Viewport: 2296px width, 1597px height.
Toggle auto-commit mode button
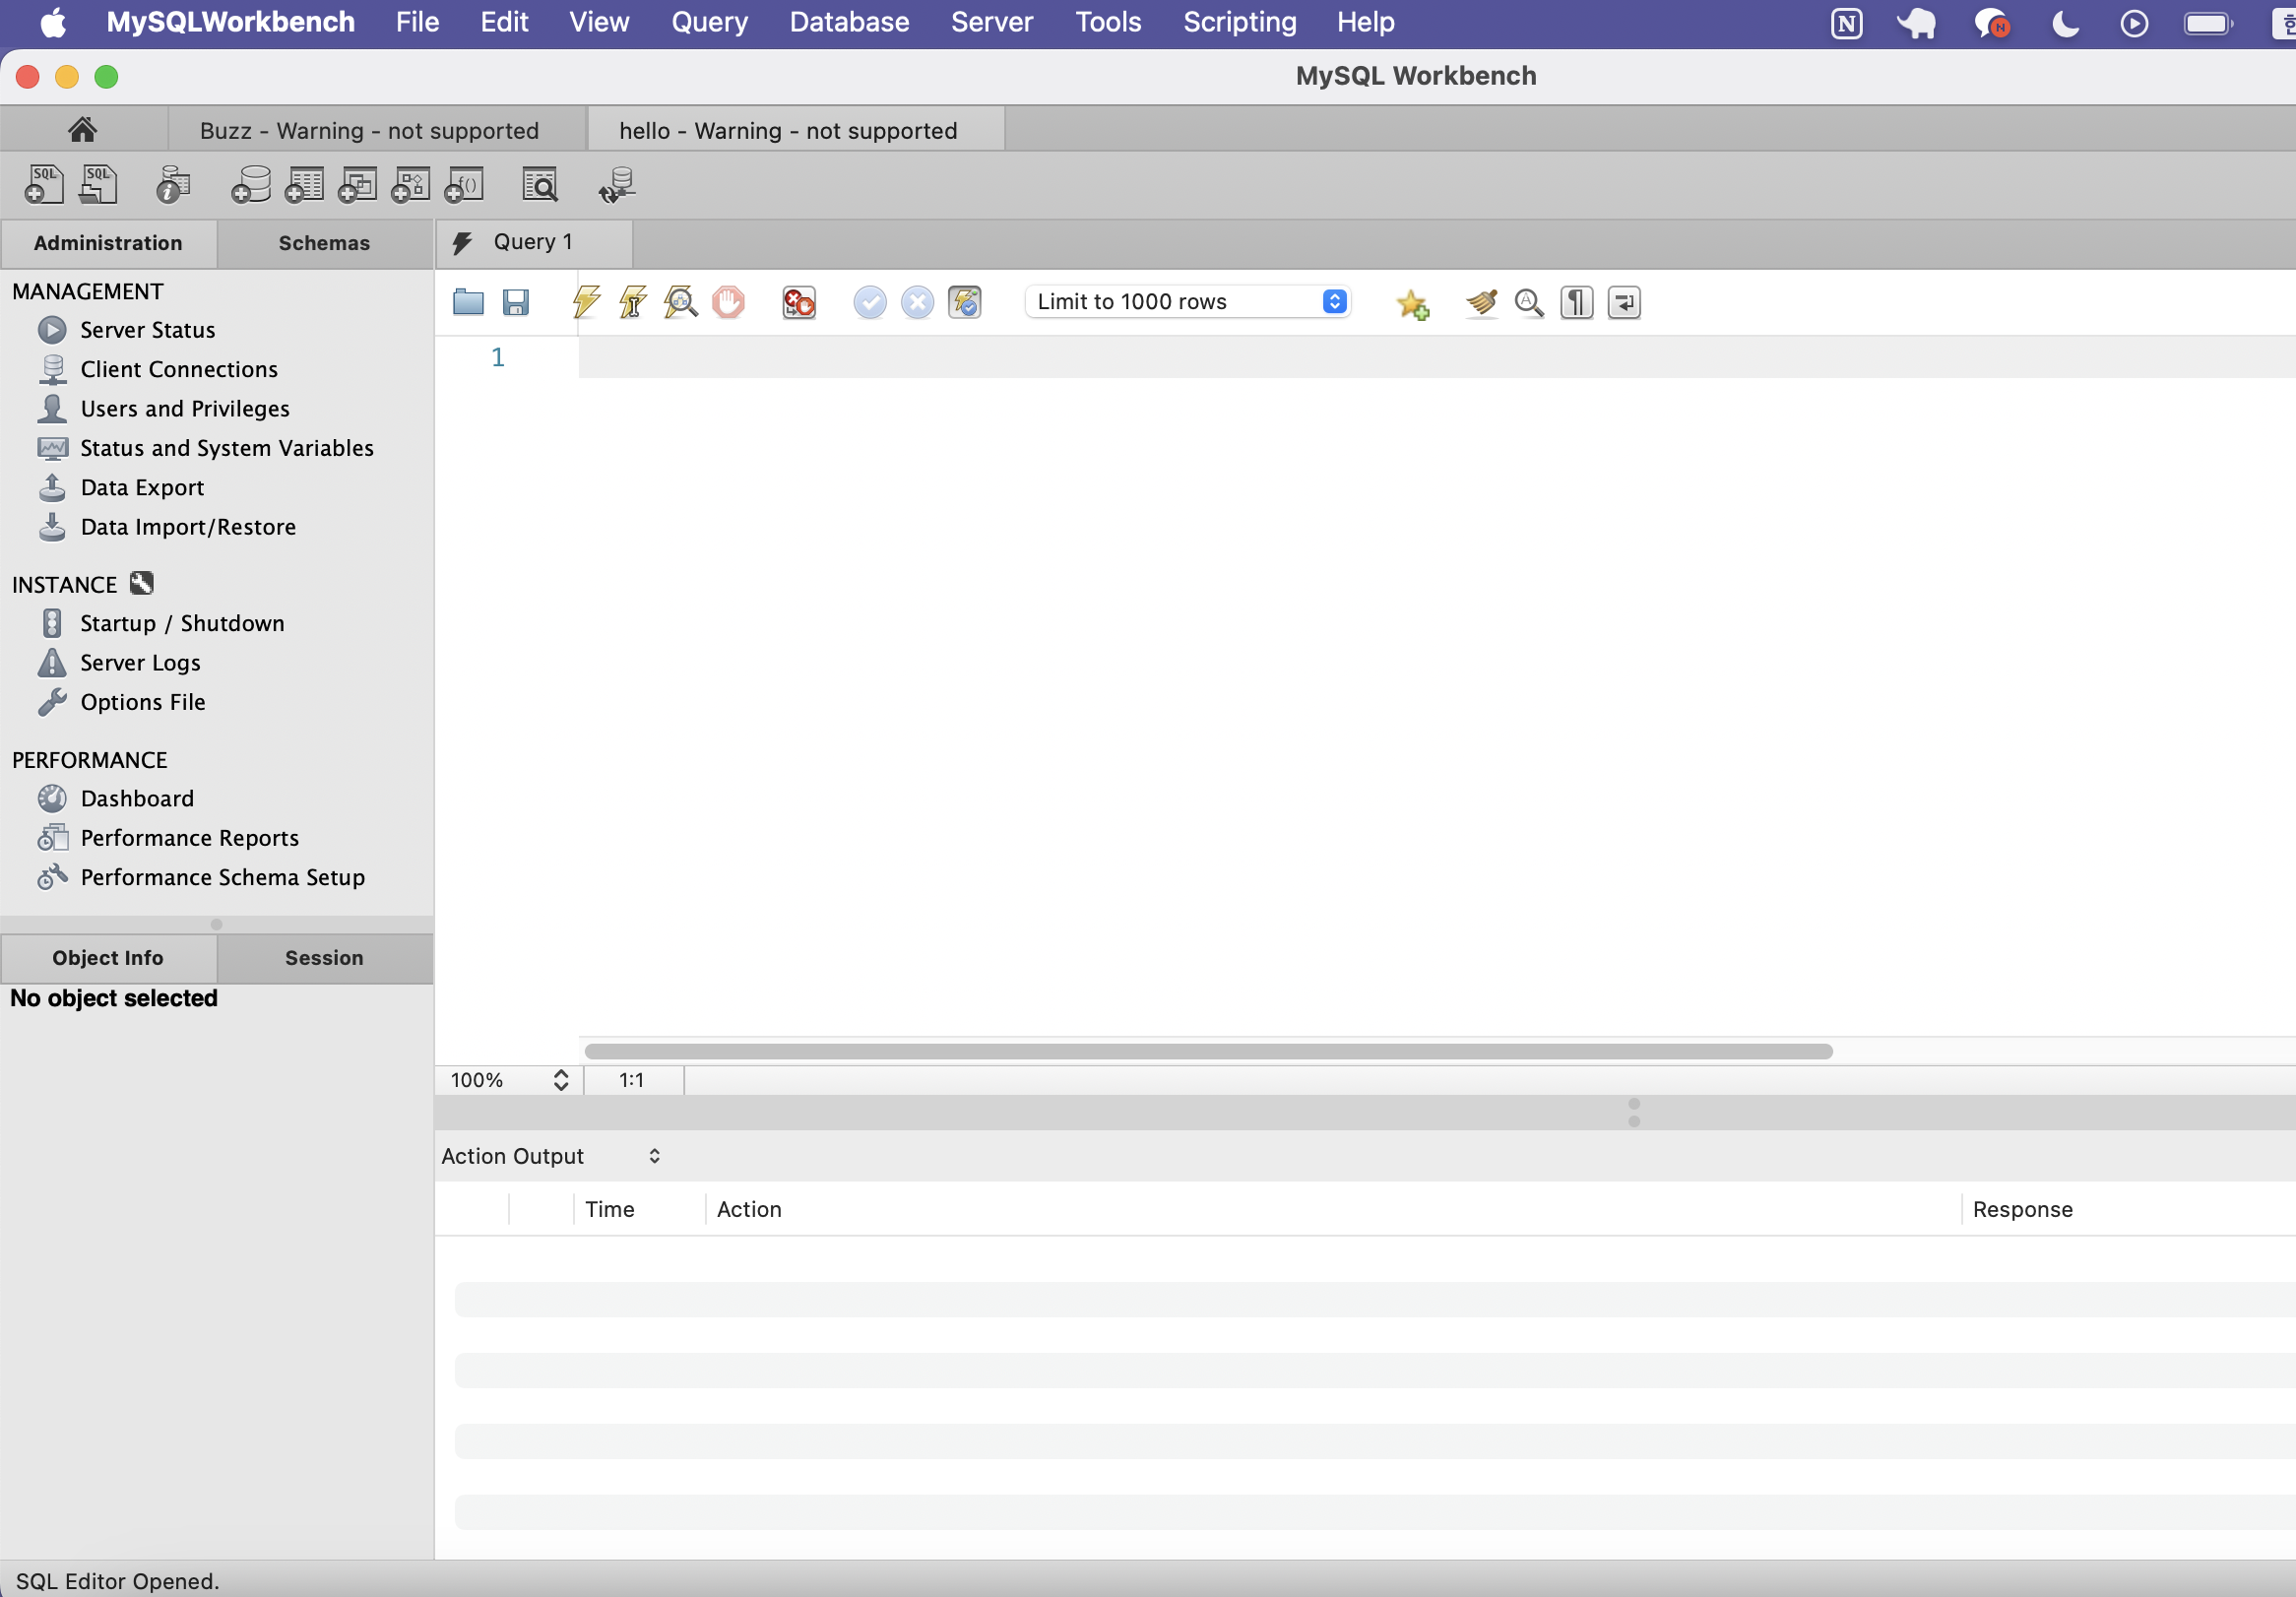[x=965, y=302]
